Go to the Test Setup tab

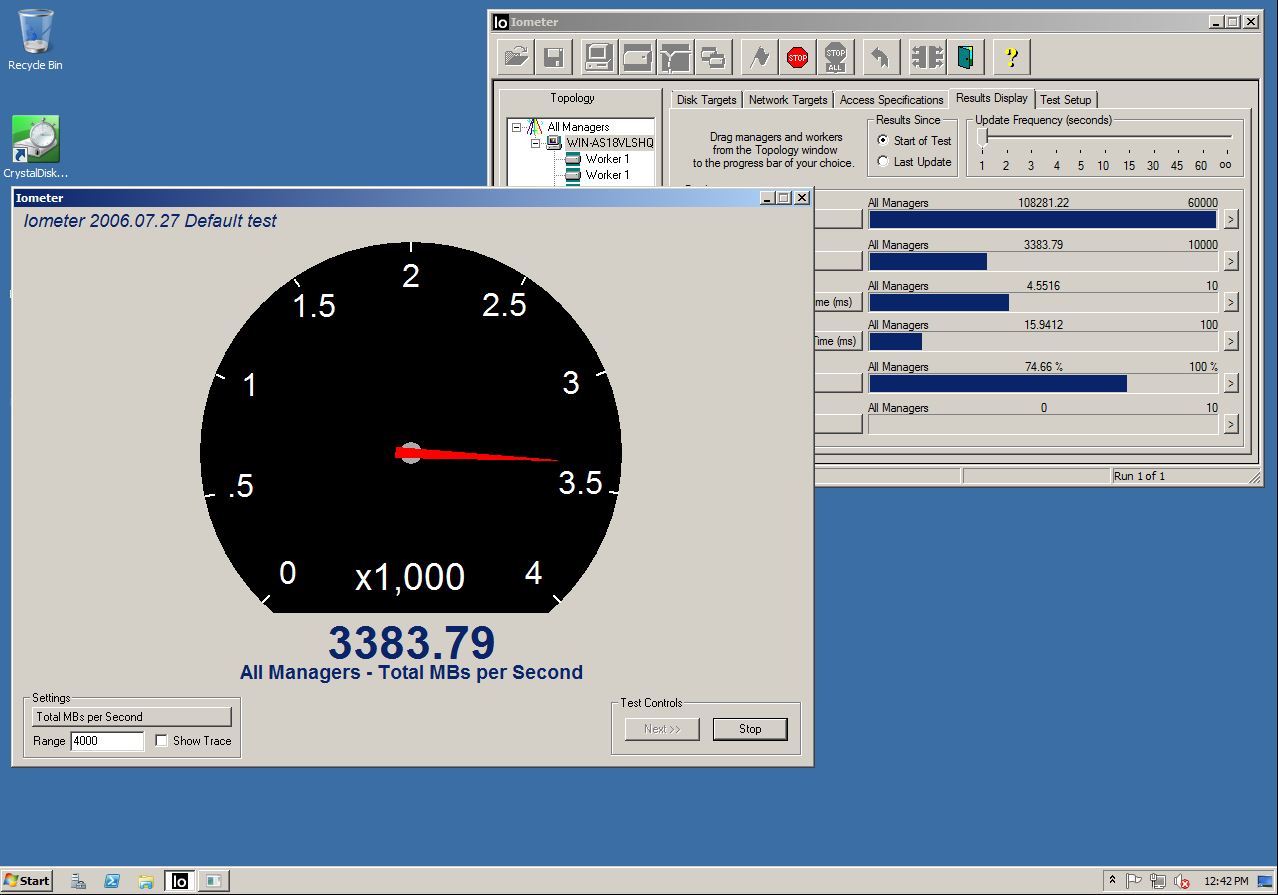pos(1066,100)
